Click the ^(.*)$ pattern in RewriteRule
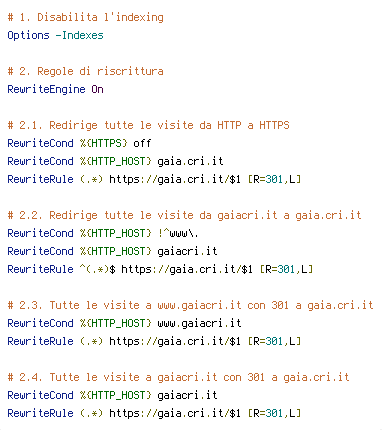Screen dimensions: 382x430 point(97,269)
